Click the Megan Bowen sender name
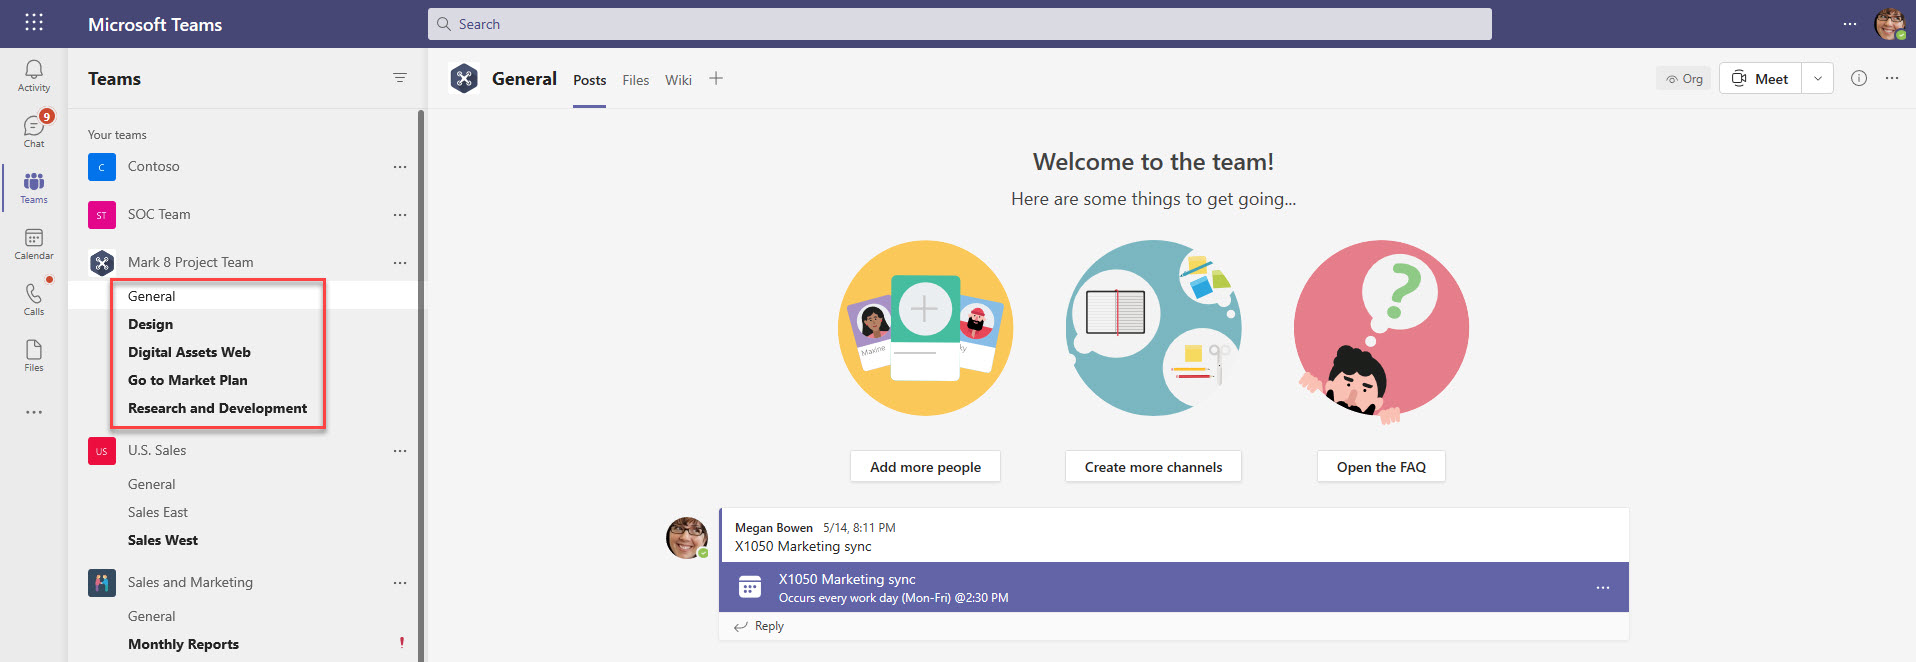This screenshot has height=662, width=1916. [774, 528]
